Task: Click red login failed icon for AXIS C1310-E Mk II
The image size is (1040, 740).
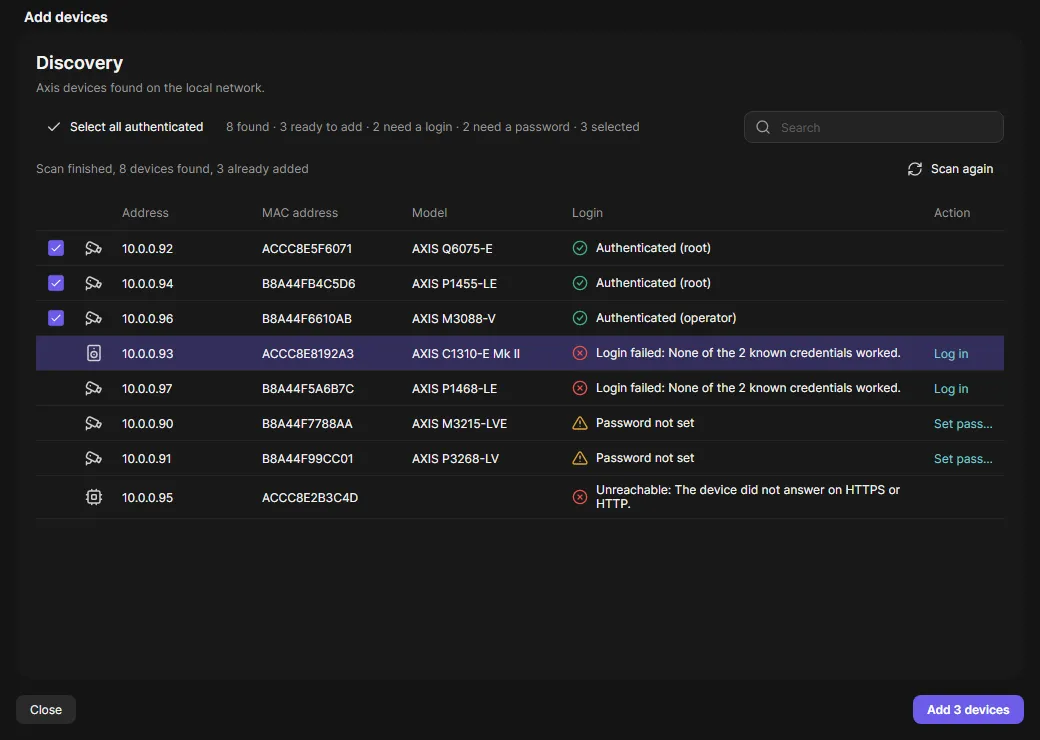Action: 580,353
